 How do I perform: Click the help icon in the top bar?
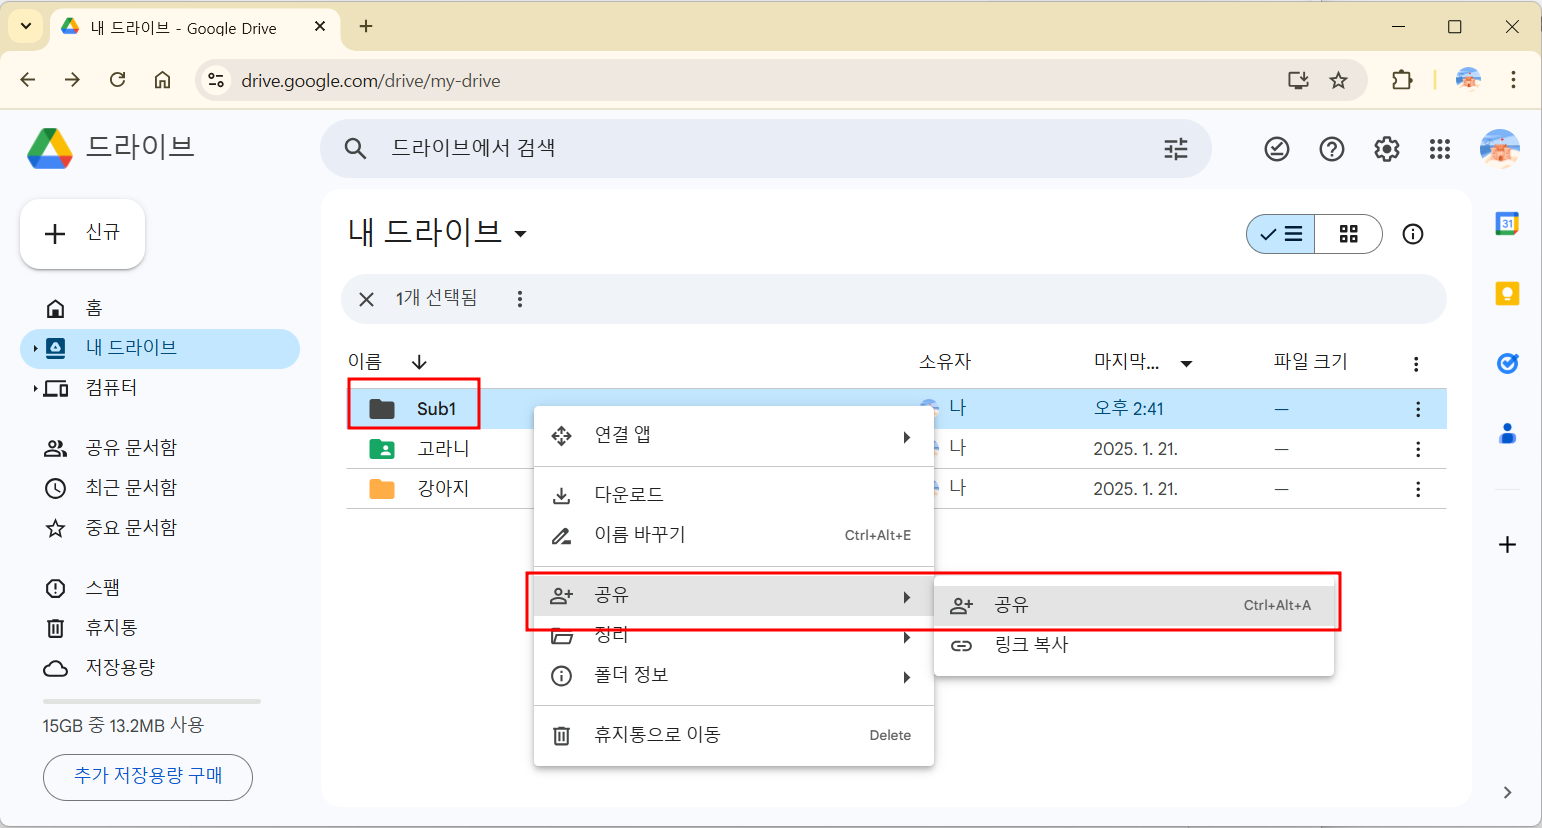[1331, 148]
